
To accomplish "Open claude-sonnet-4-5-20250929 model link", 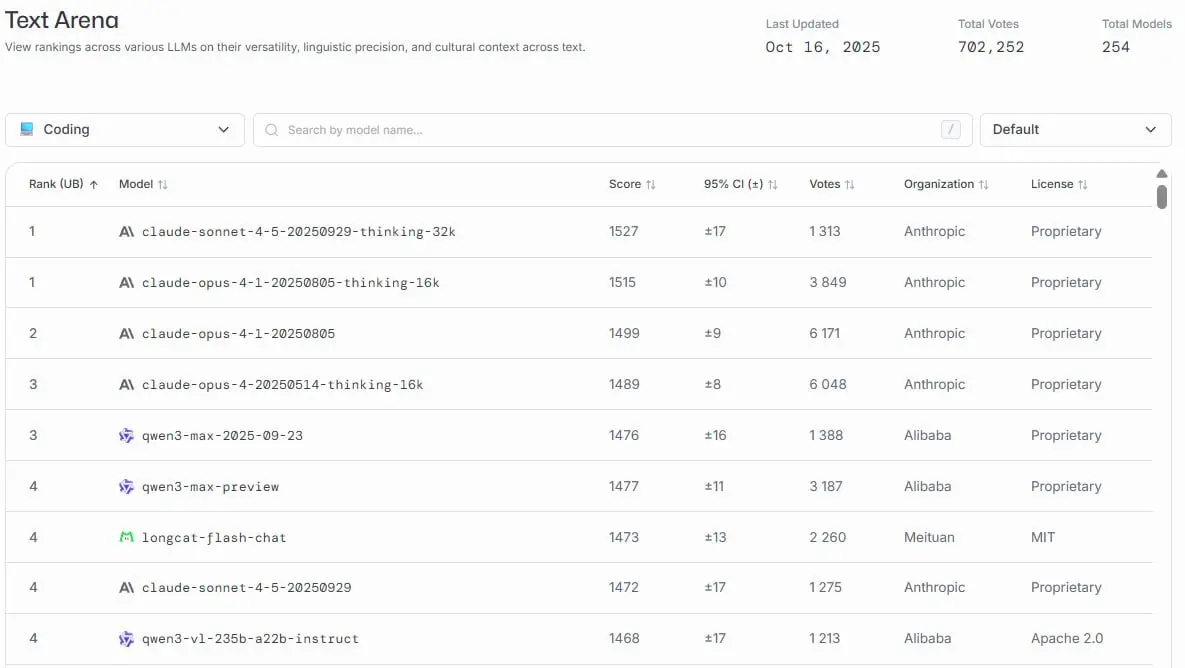I will [x=246, y=588].
